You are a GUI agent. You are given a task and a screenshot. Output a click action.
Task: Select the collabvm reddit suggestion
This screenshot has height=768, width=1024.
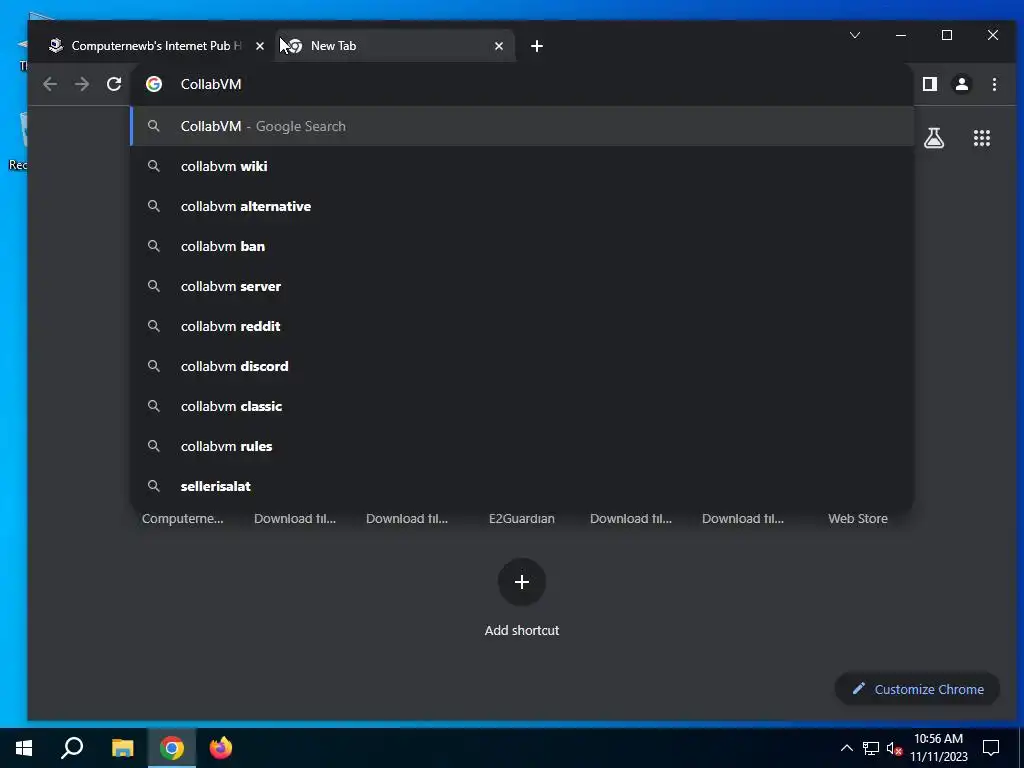[522, 326]
